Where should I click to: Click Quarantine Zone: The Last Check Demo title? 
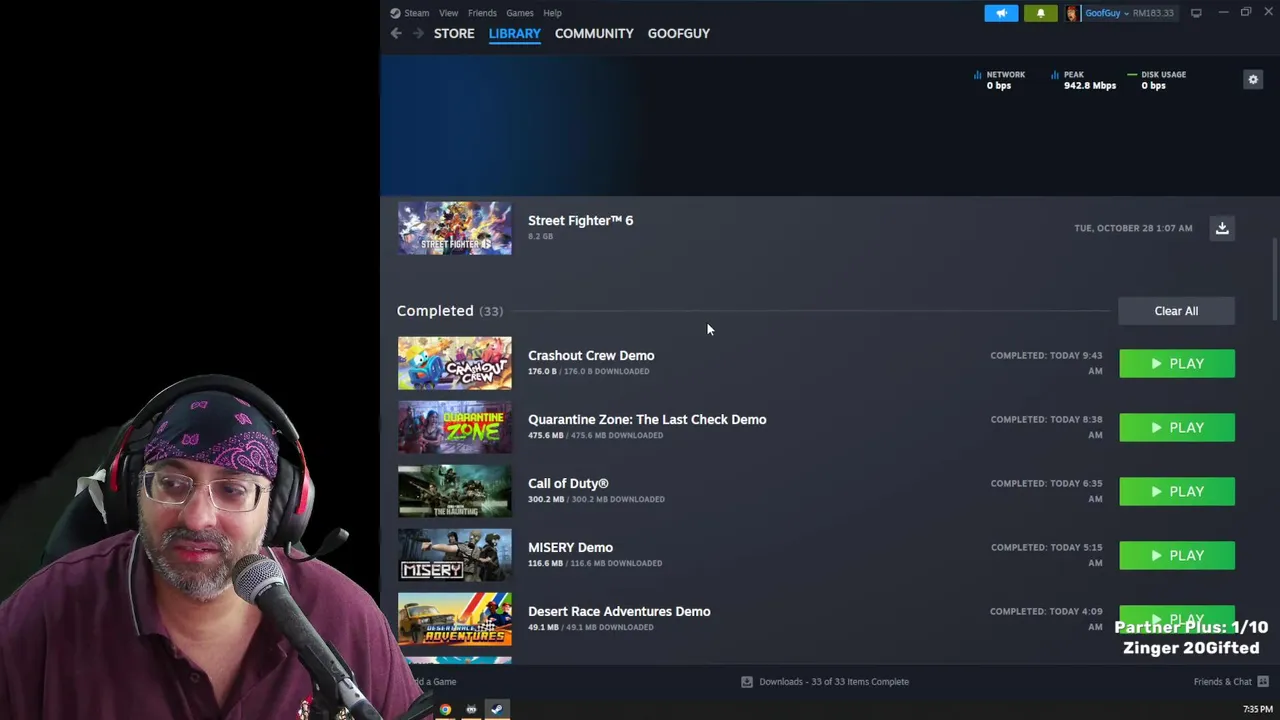pyautogui.click(x=647, y=419)
